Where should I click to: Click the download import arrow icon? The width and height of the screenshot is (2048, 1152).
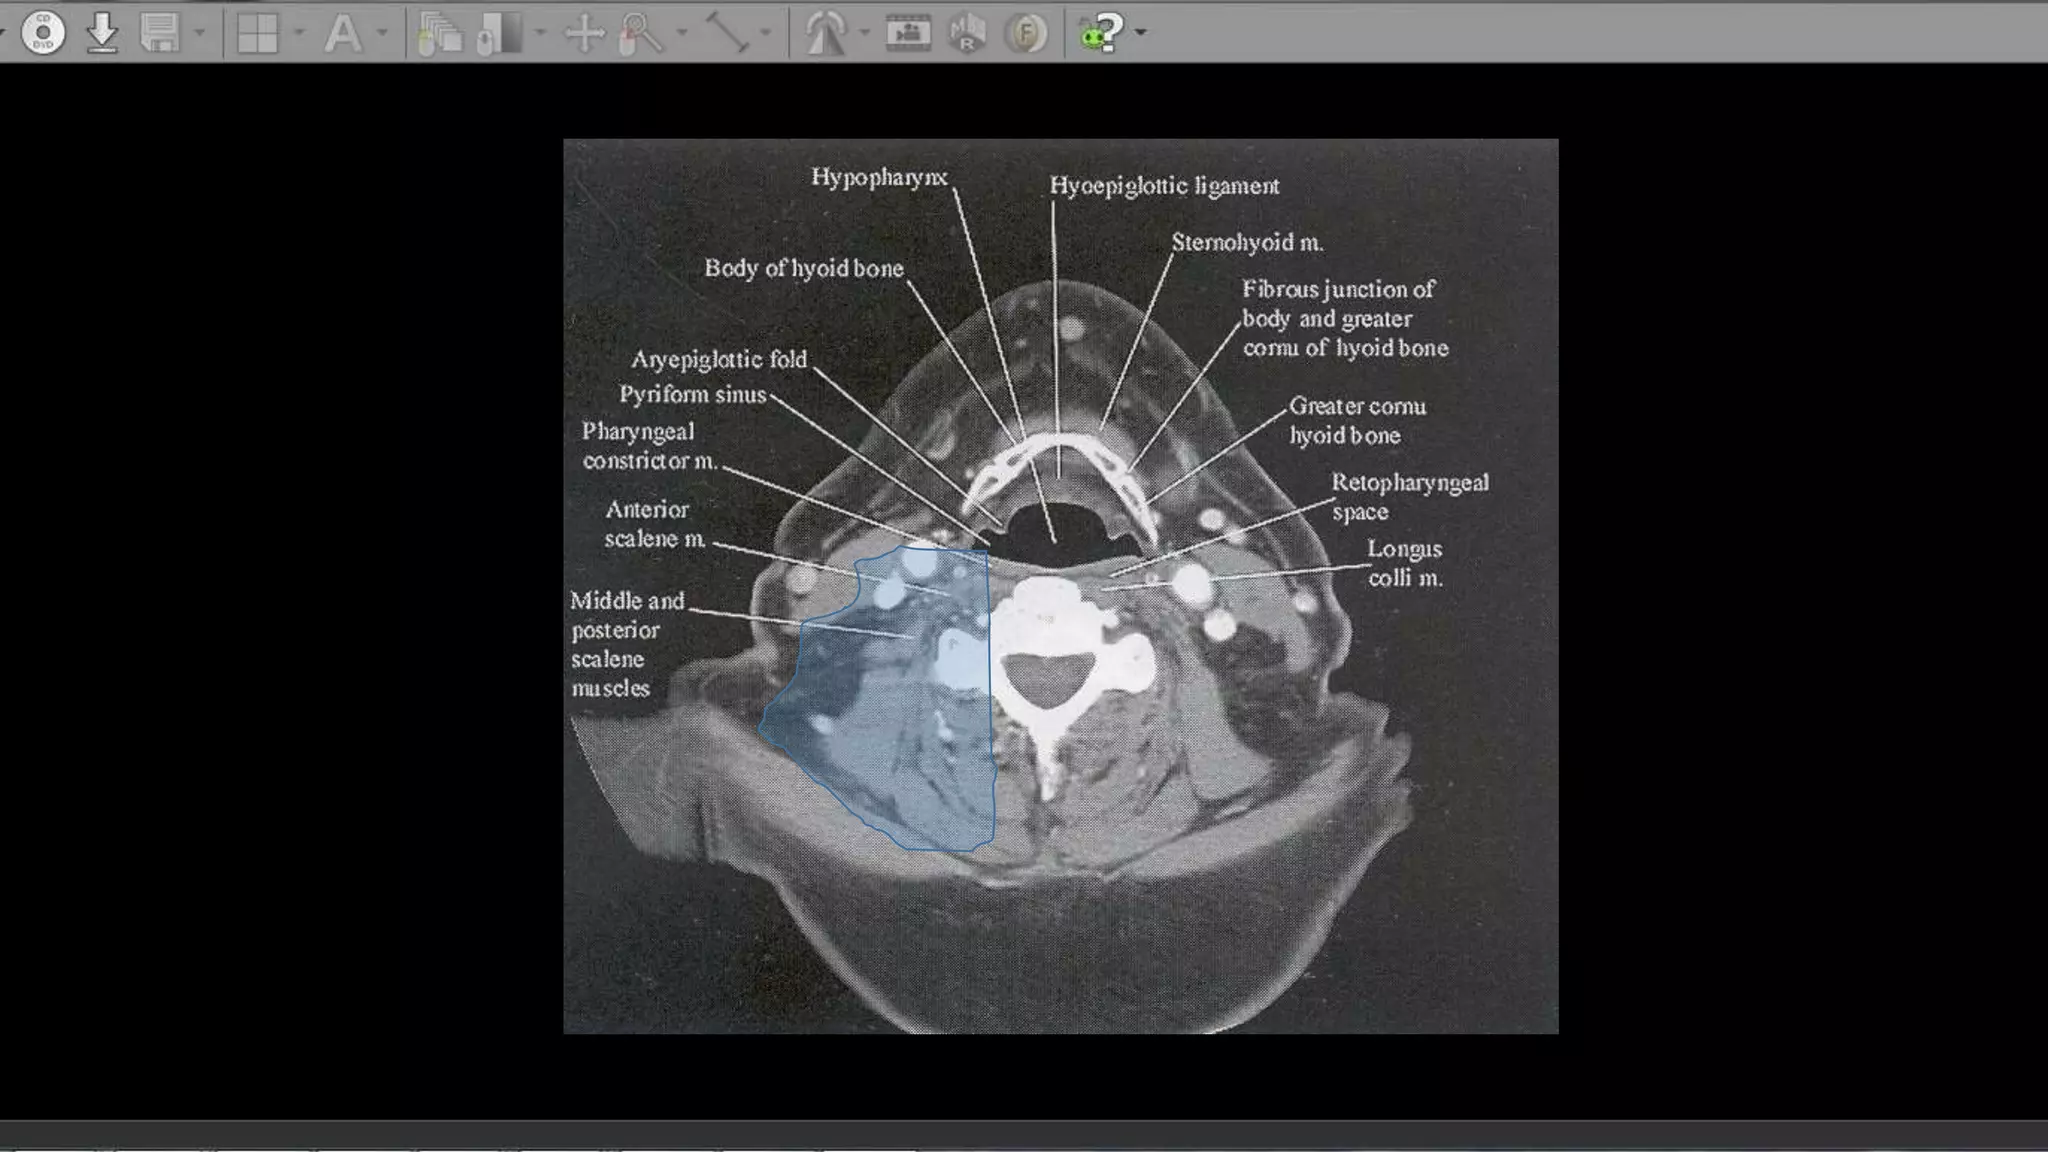[x=102, y=33]
